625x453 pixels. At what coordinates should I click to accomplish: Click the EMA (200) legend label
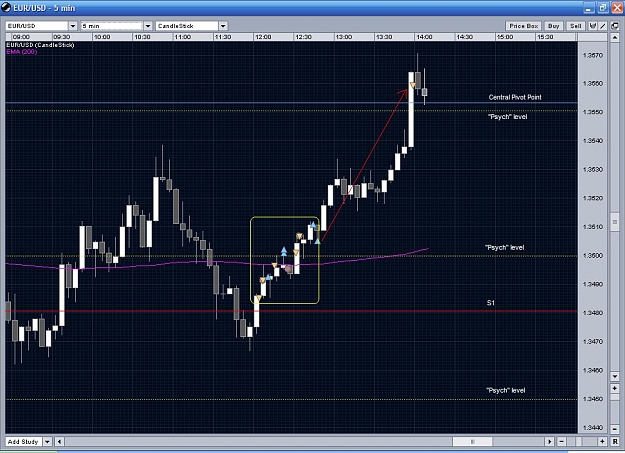[x=22, y=52]
